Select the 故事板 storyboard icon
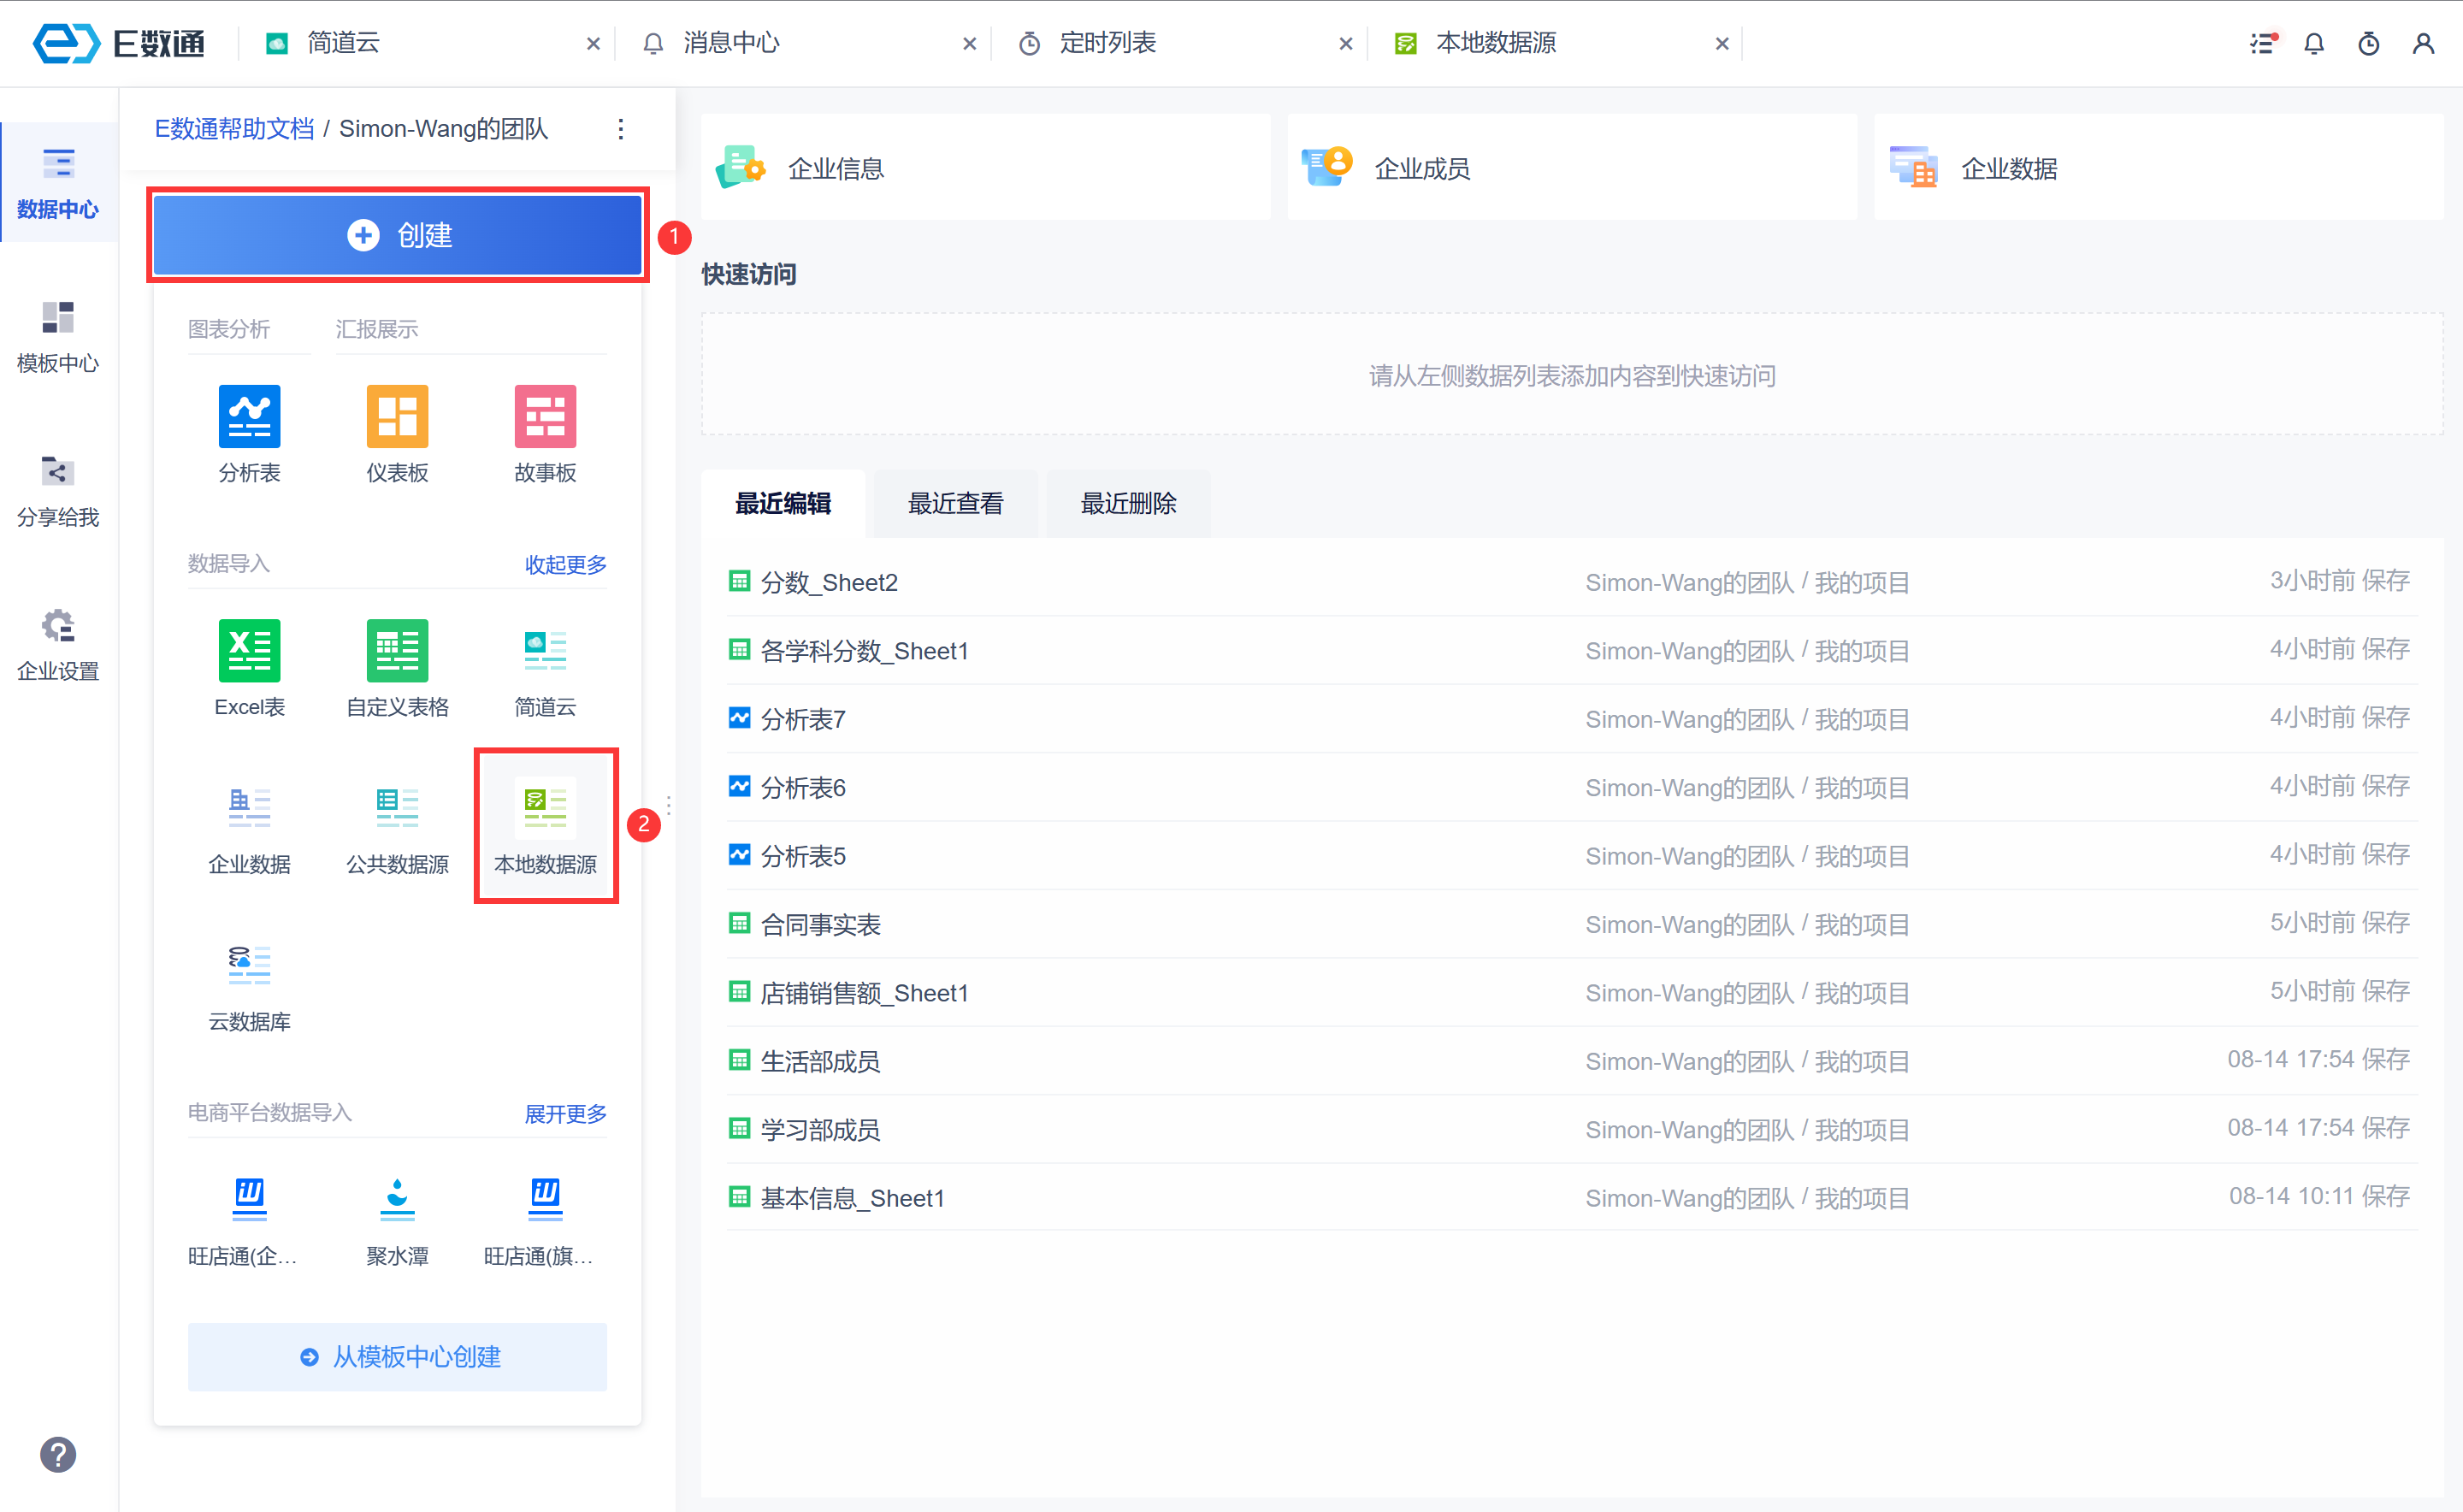The image size is (2463, 1512). point(545,416)
